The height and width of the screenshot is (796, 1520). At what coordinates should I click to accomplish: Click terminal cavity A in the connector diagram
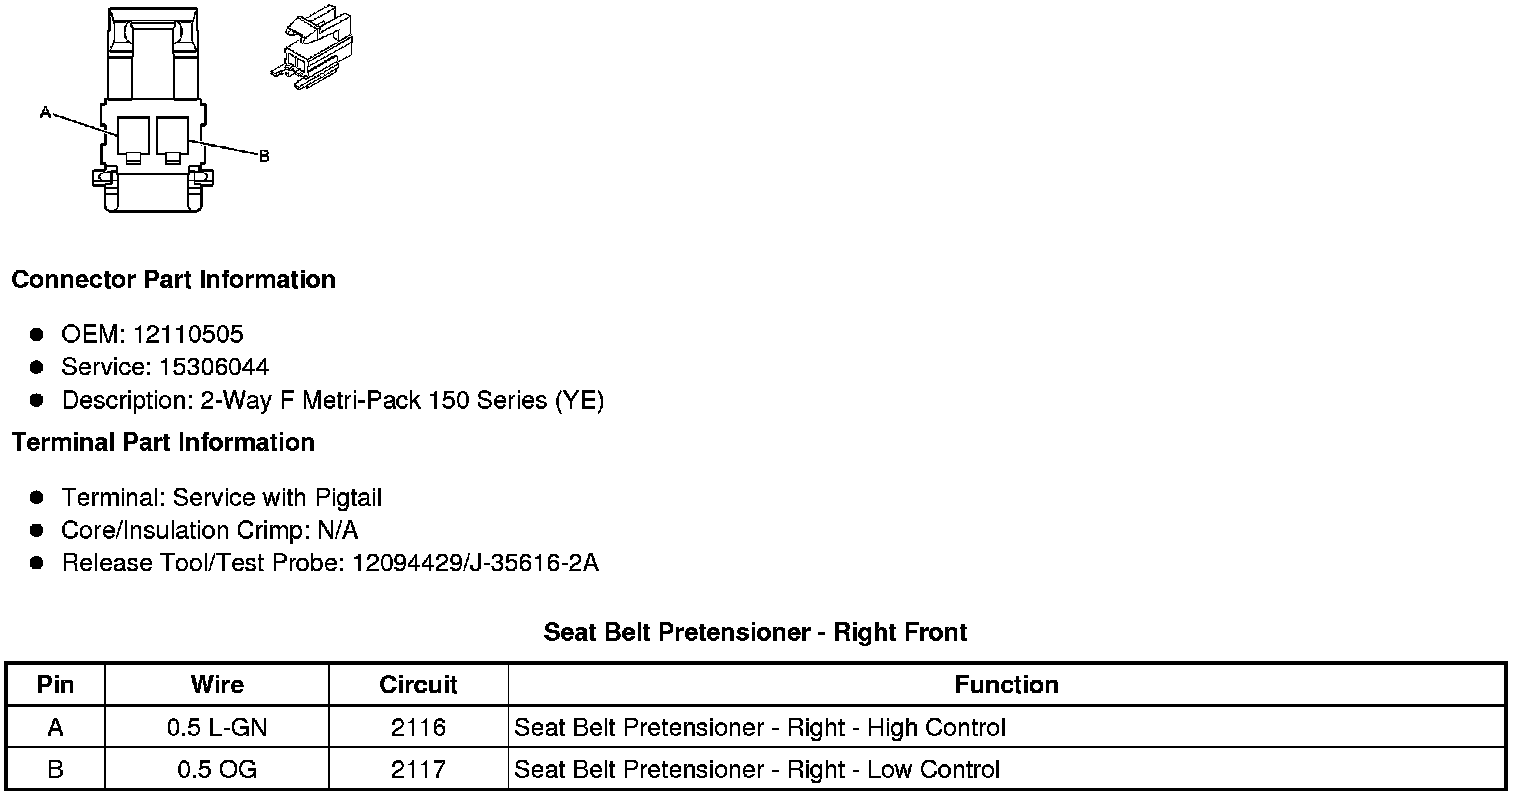click(133, 135)
